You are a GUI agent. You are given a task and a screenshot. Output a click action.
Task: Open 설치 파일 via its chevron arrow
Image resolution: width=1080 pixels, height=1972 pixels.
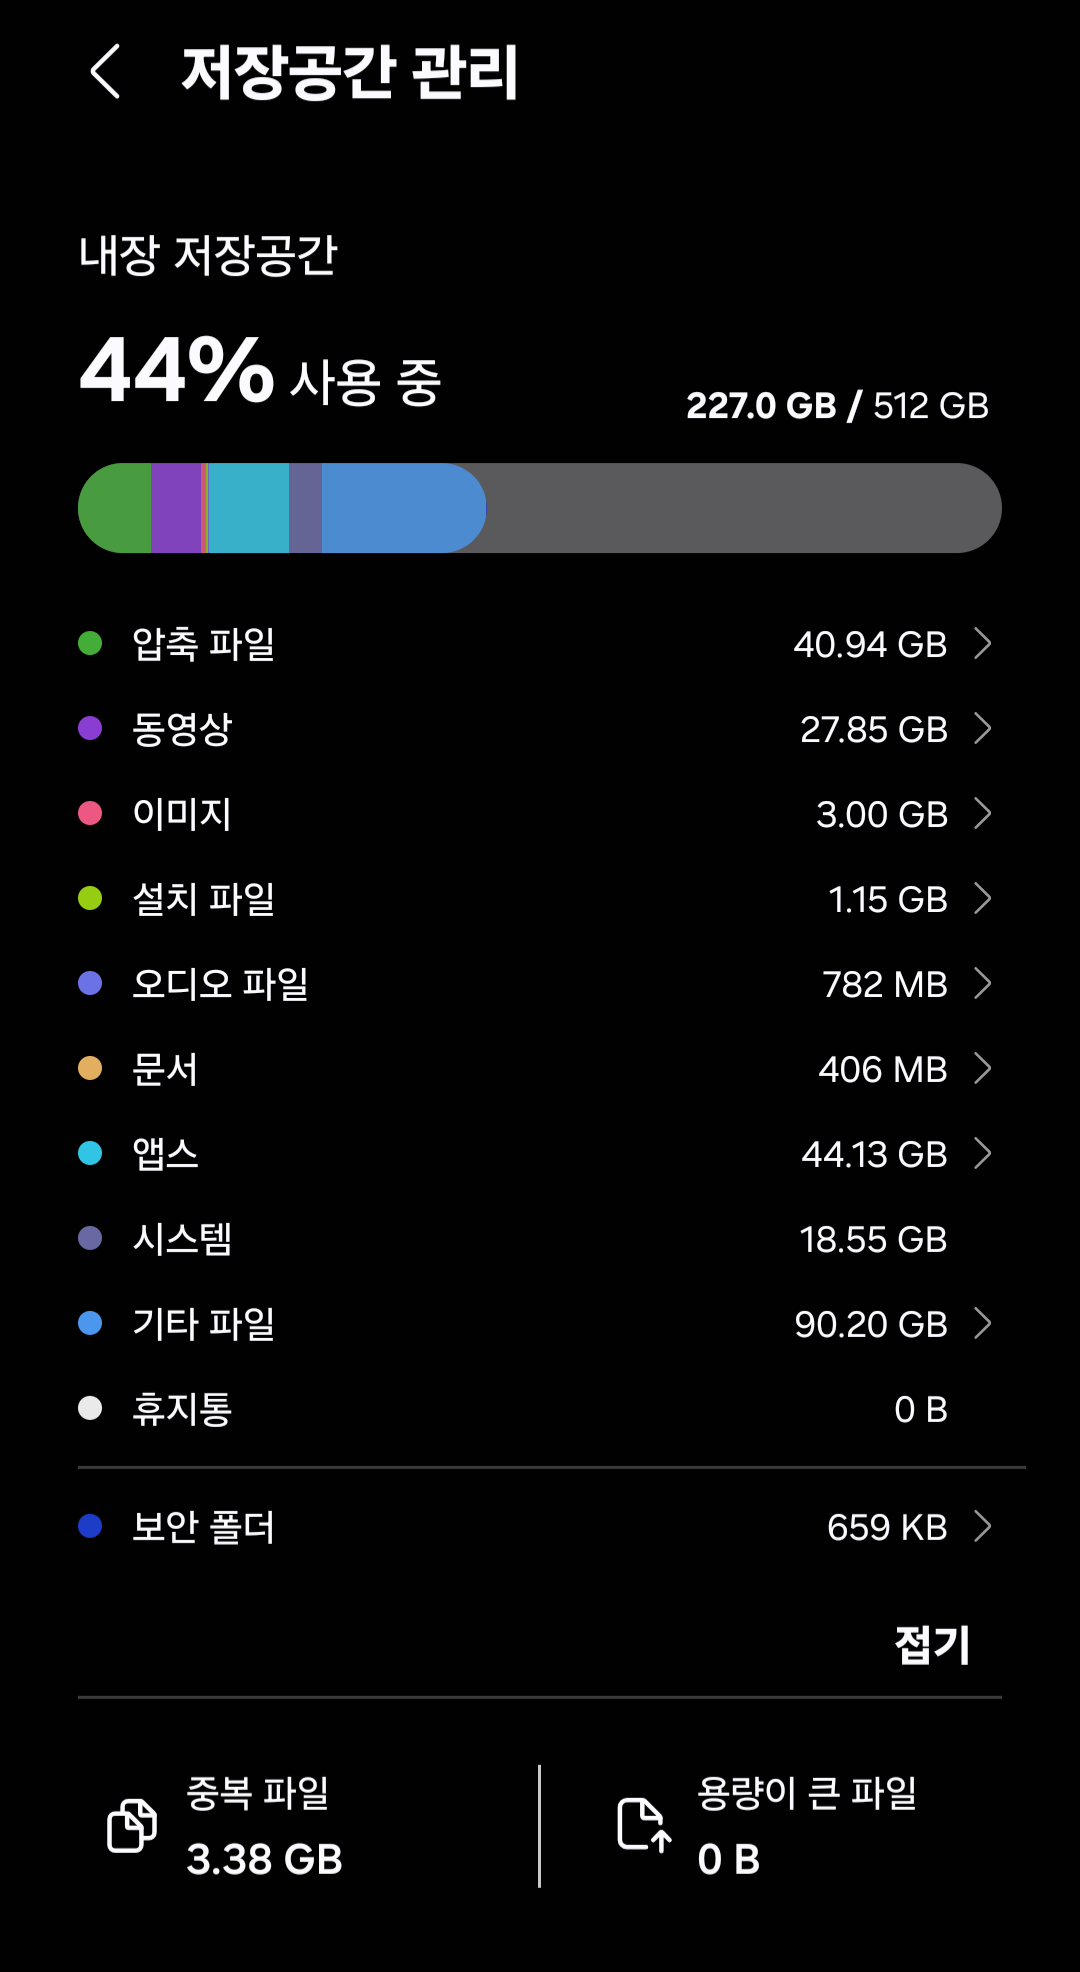coord(983,898)
